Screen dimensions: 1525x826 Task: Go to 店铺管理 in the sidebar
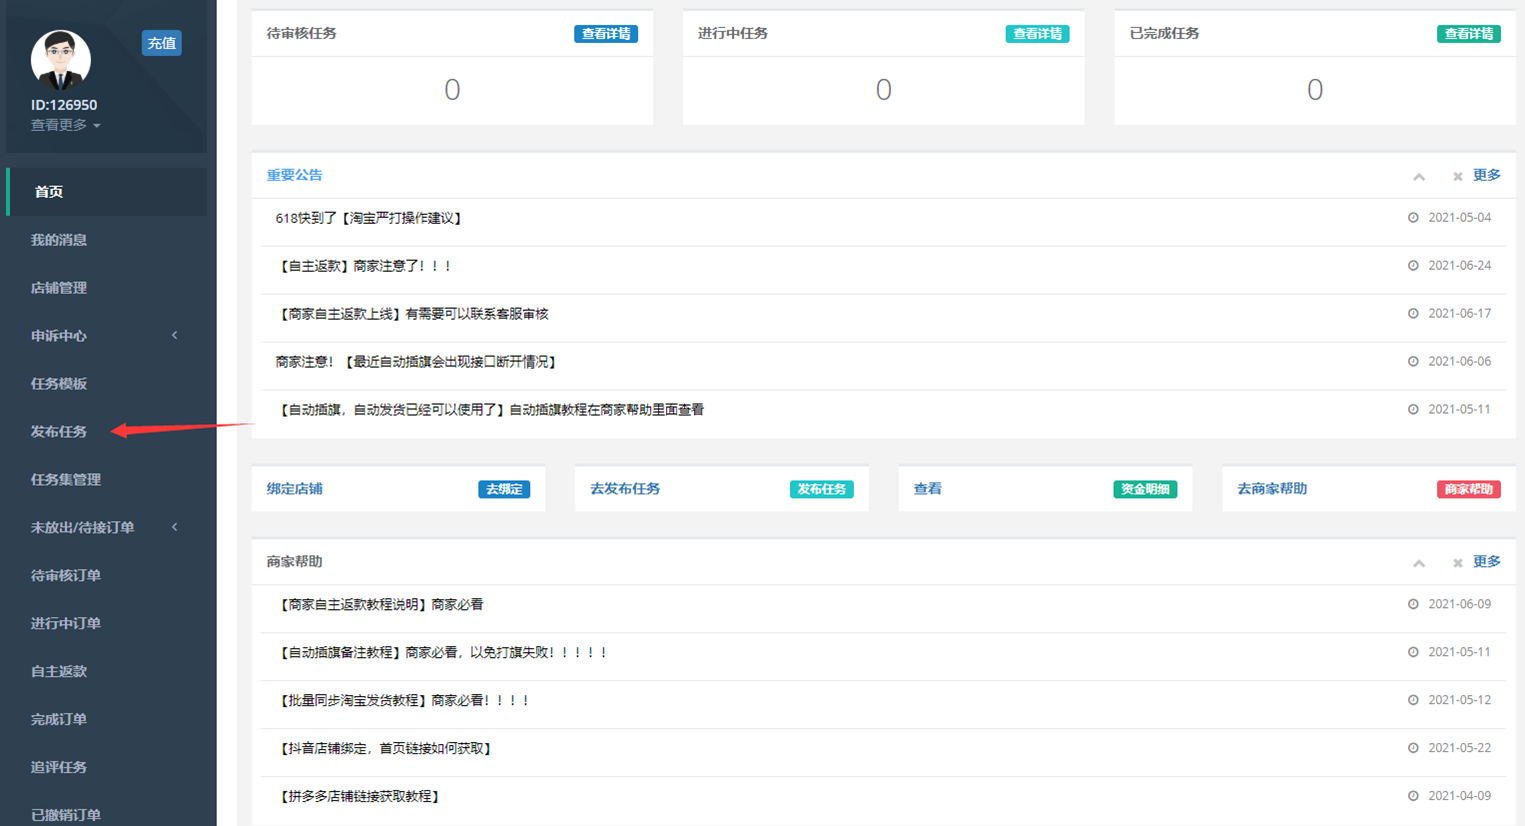tap(59, 288)
